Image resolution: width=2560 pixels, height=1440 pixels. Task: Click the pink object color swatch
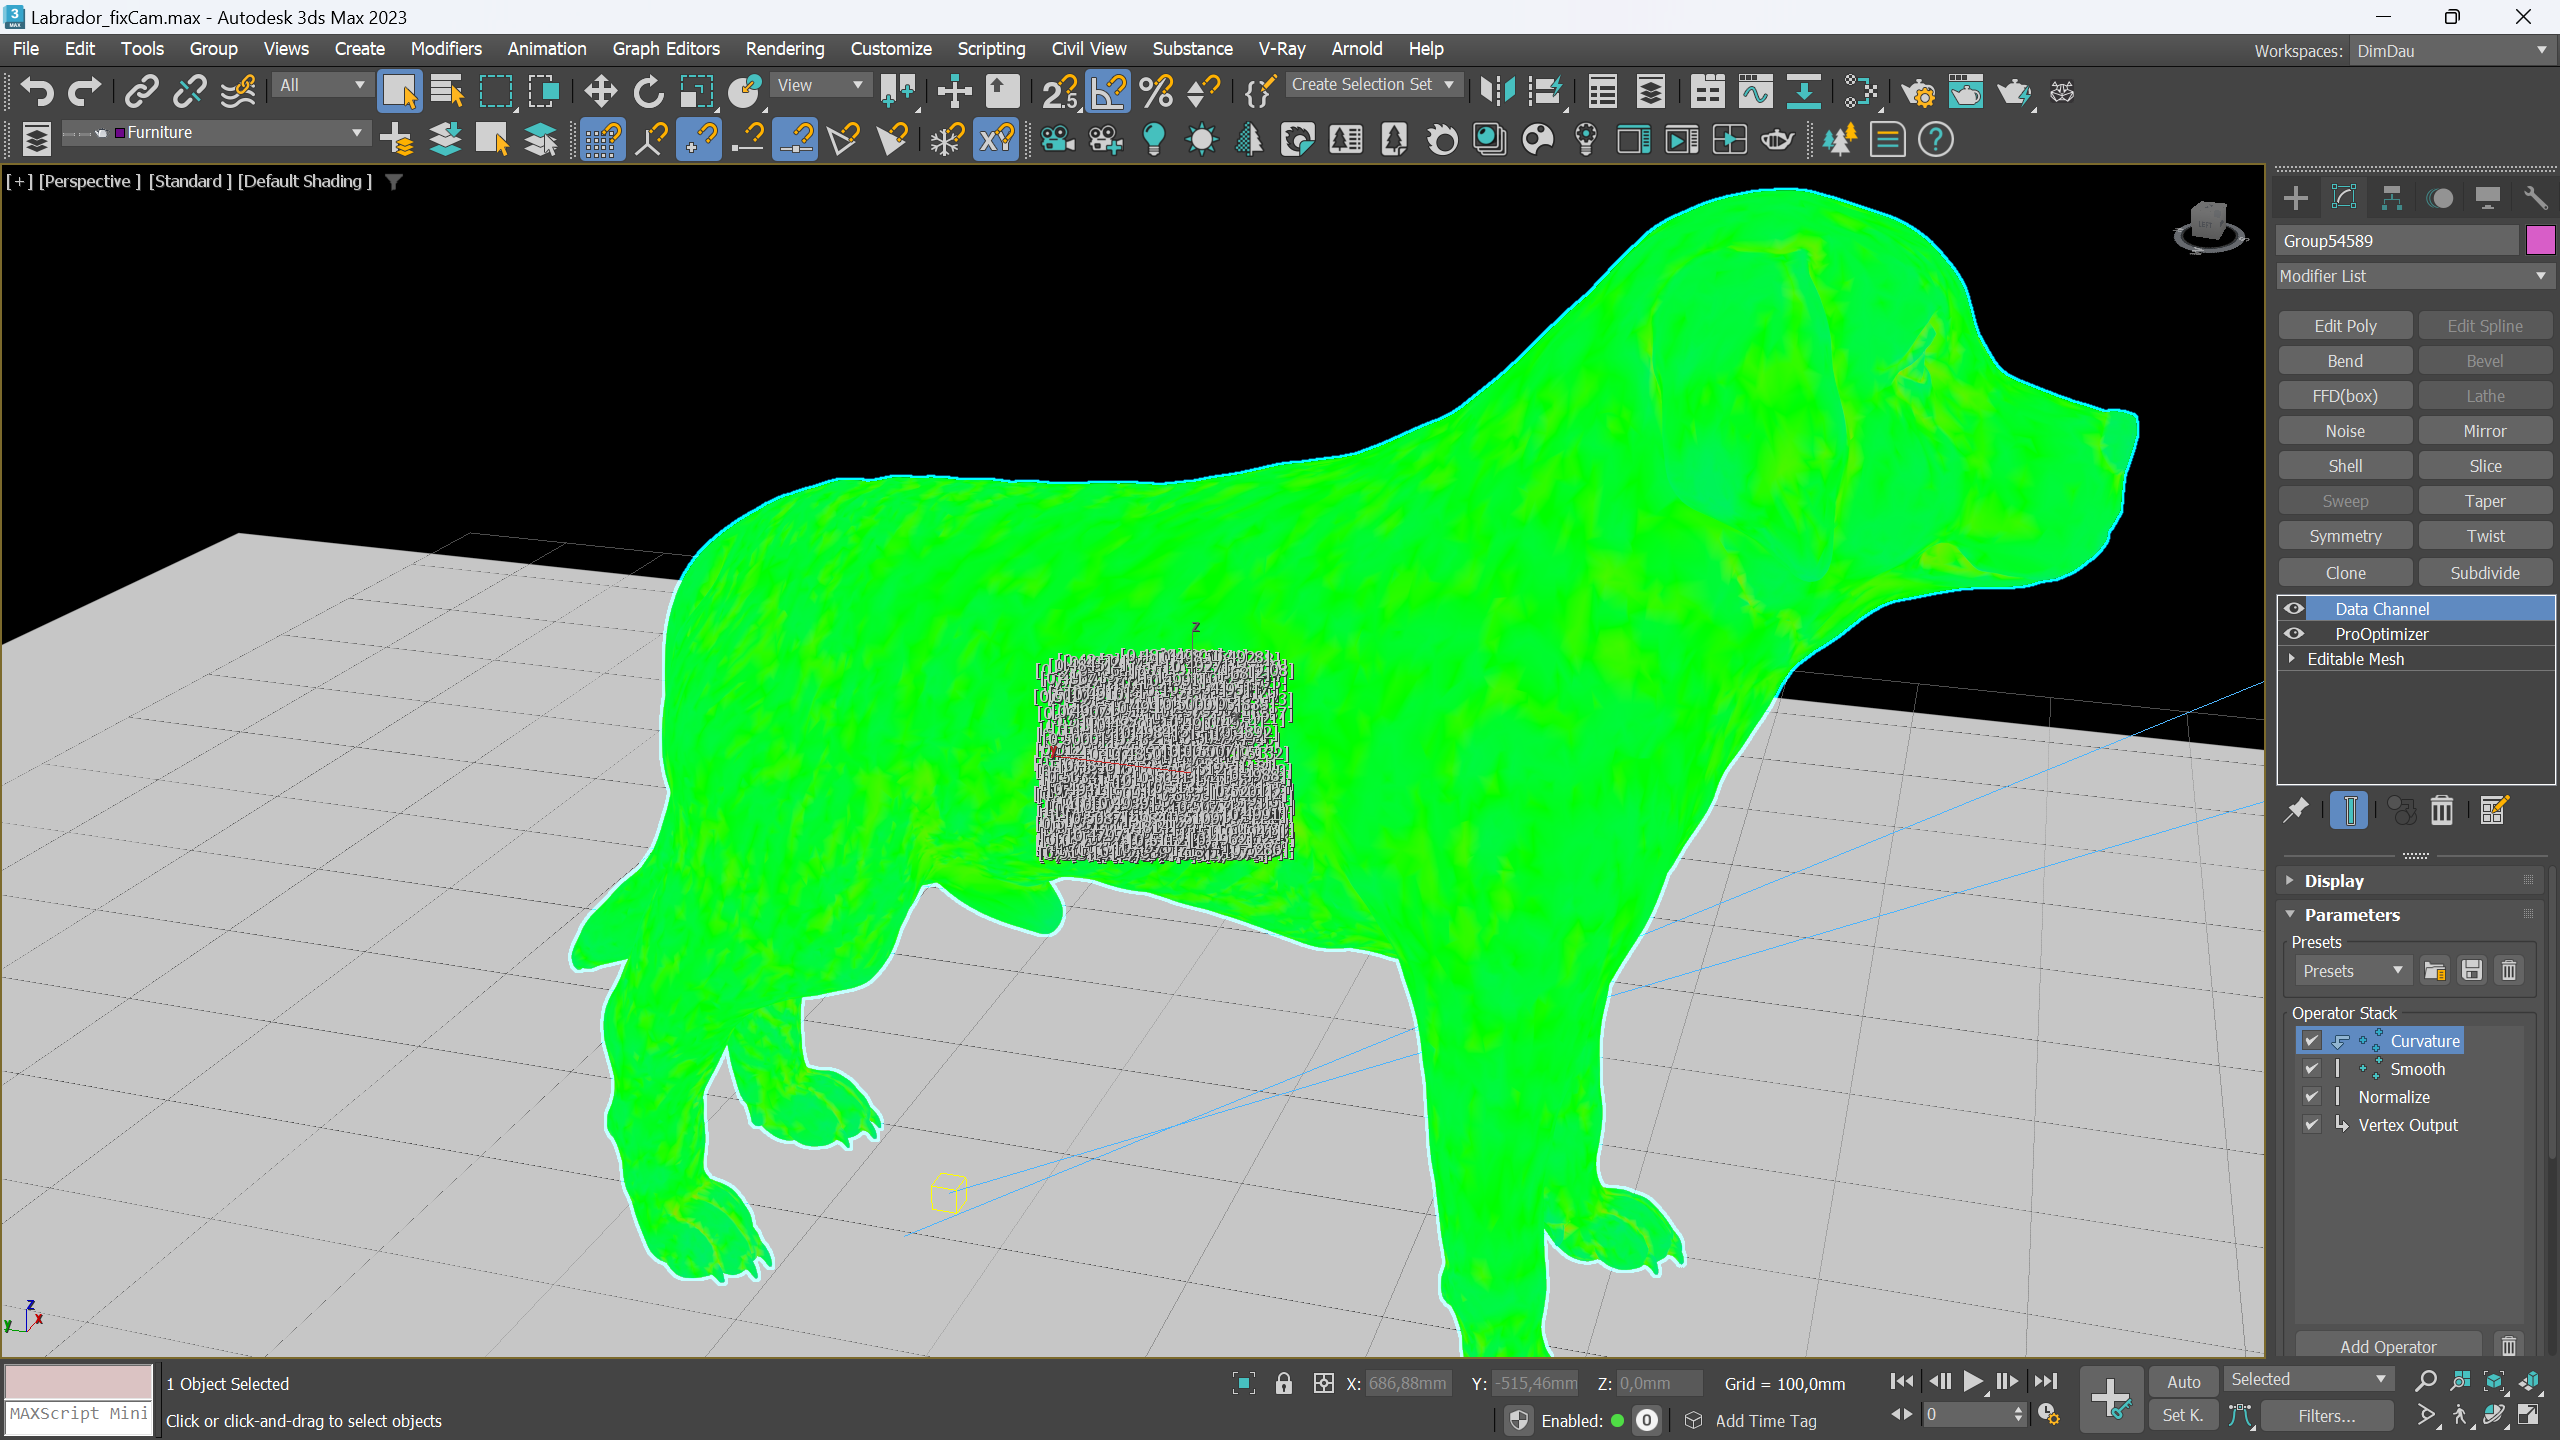[x=2540, y=240]
